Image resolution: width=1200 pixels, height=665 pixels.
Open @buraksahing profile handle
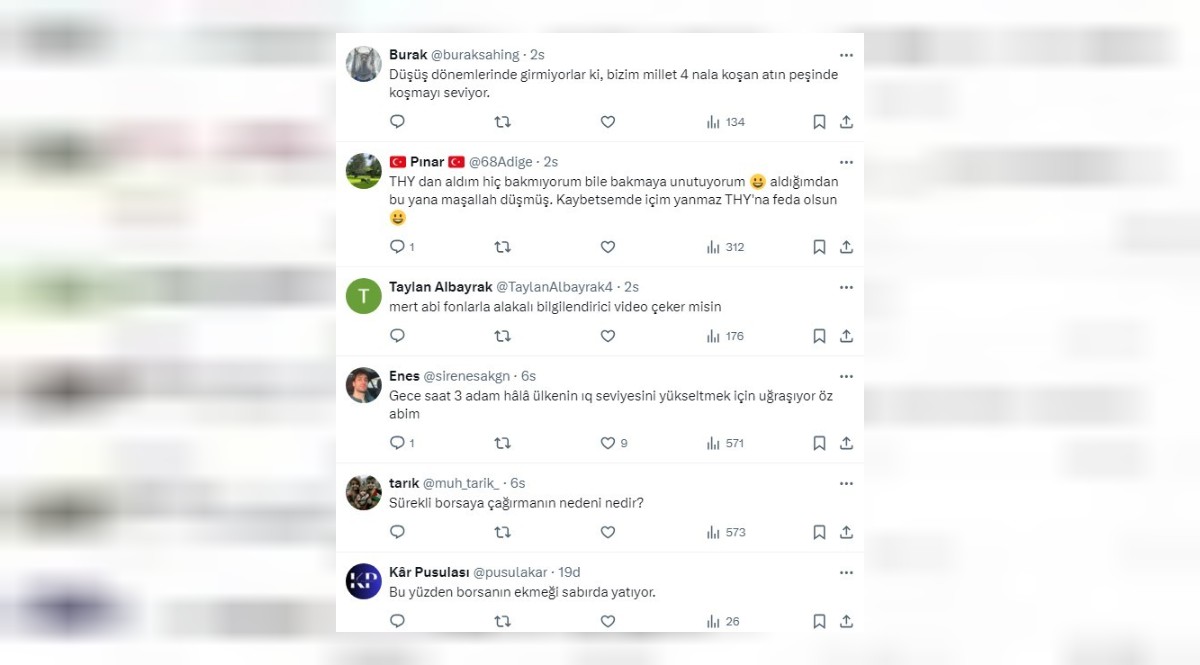tap(477, 55)
